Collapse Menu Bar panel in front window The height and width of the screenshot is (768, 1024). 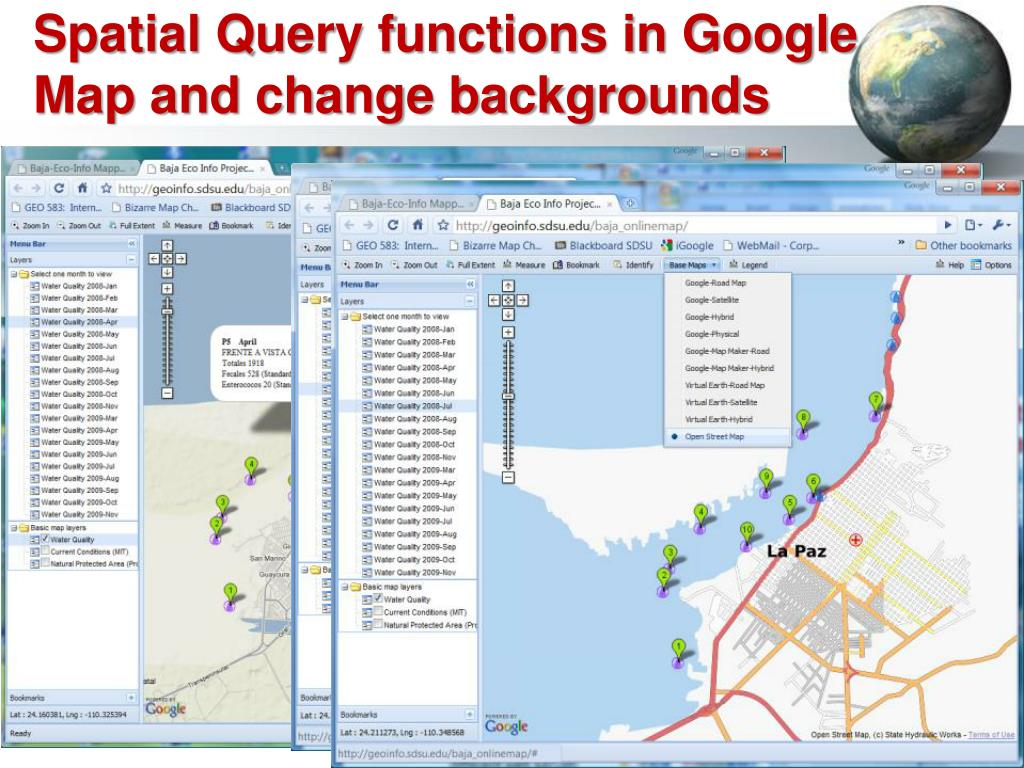pos(470,285)
